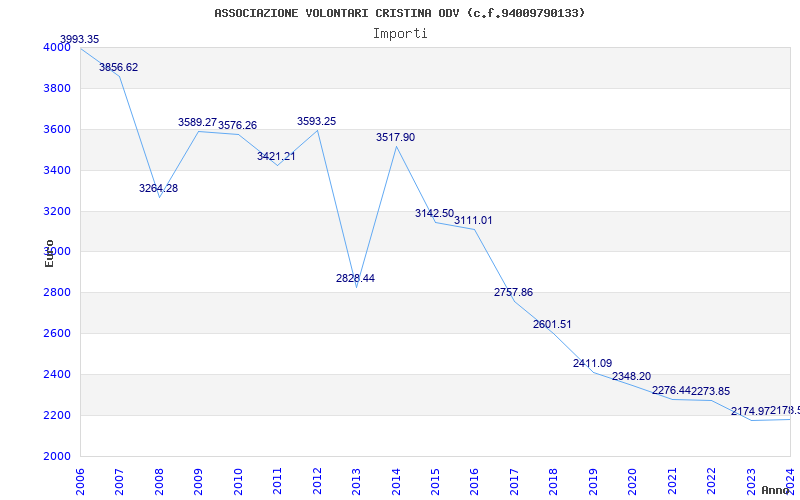The height and width of the screenshot is (500, 800).
Task: Select data label 2276.44
Action: (x=671, y=390)
